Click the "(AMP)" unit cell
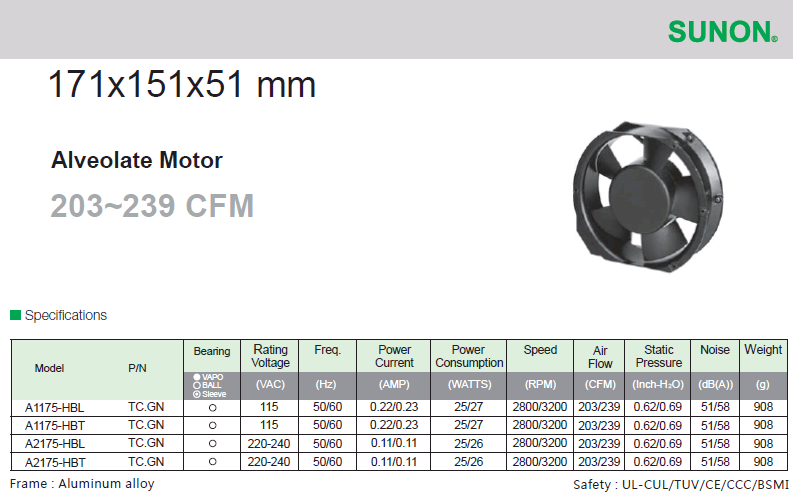The width and height of the screenshot is (793, 502). (x=394, y=384)
